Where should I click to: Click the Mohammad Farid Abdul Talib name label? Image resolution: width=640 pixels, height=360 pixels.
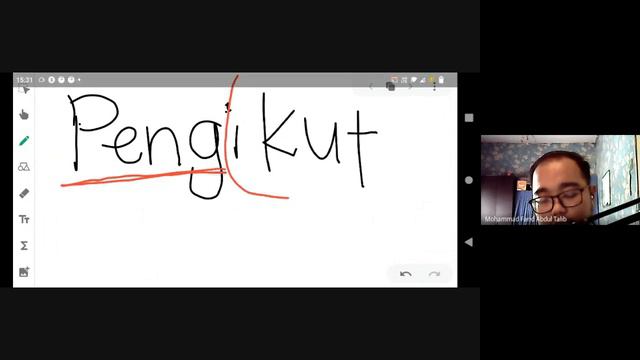[x=526, y=219]
